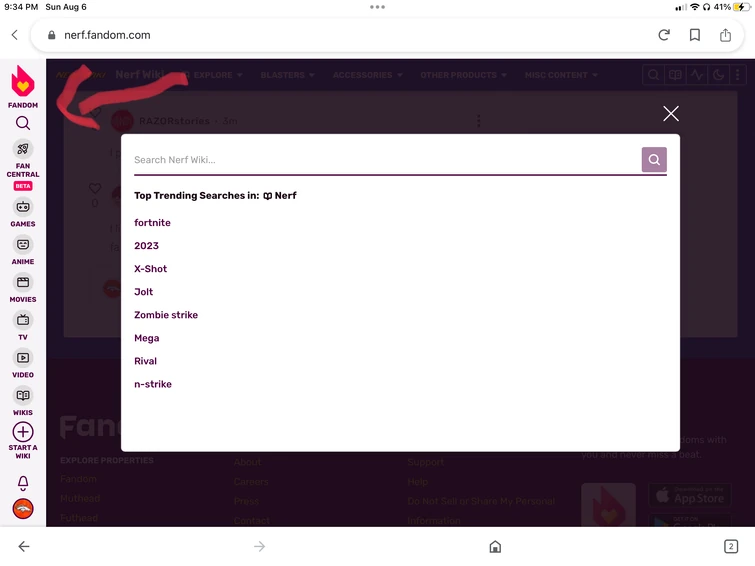The width and height of the screenshot is (755, 566).
Task: Select the X-Shot trending search
Action: point(151,269)
